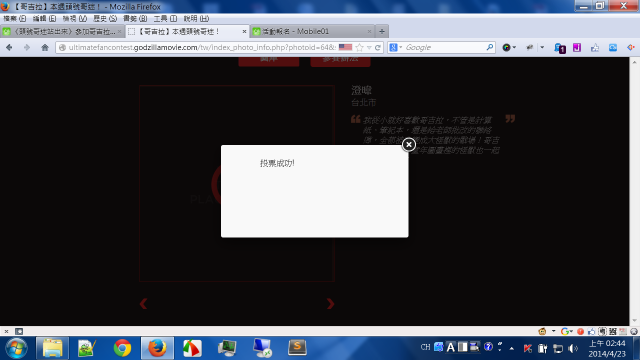The height and width of the screenshot is (360, 640).
Task: Click the ColorZilla round toolbar icon
Action: (506, 47)
